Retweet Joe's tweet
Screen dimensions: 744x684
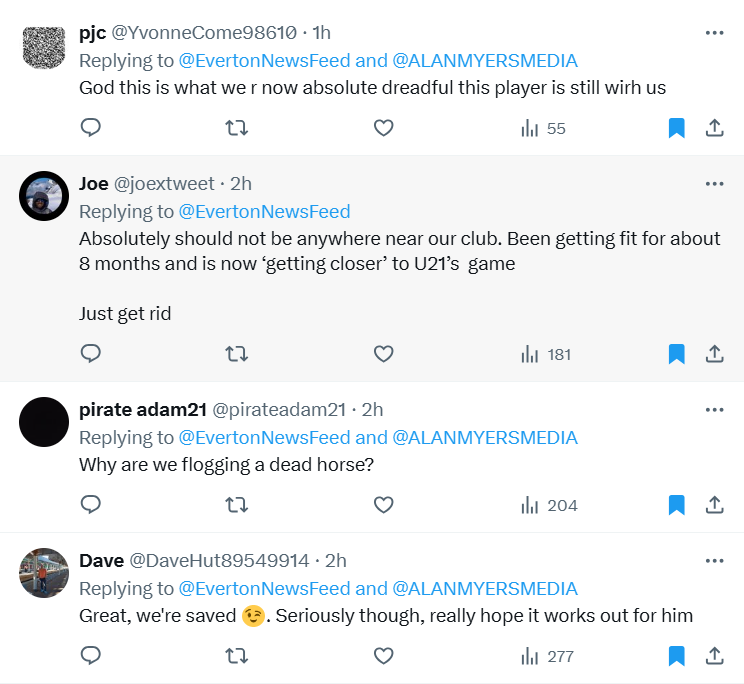(x=237, y=354)
